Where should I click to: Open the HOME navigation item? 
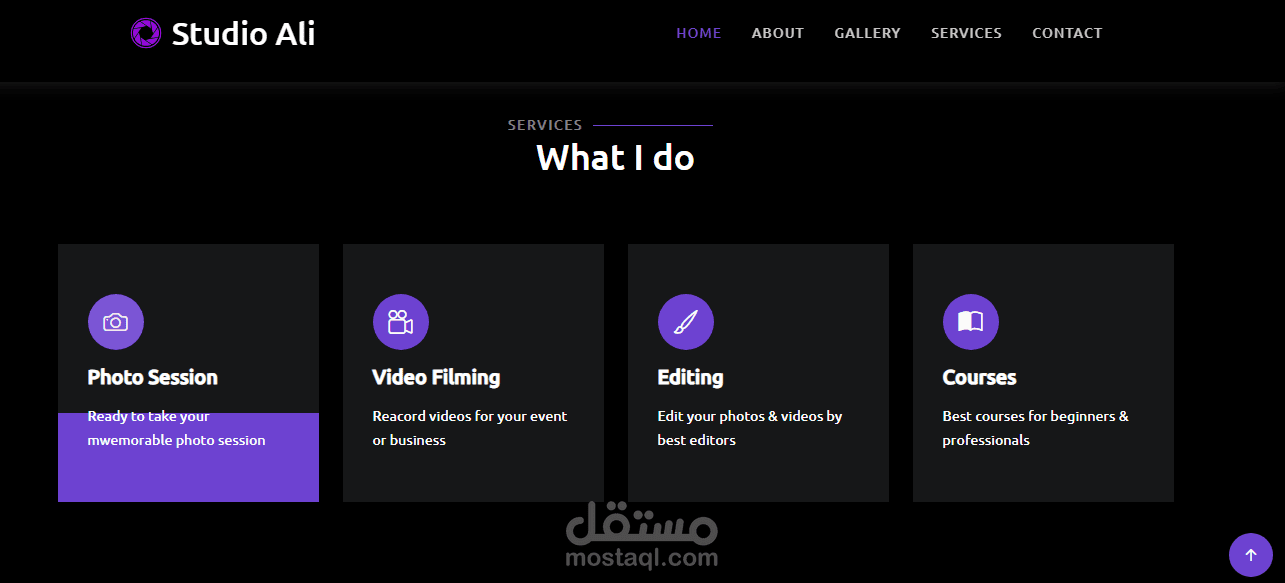click(699, 33)
